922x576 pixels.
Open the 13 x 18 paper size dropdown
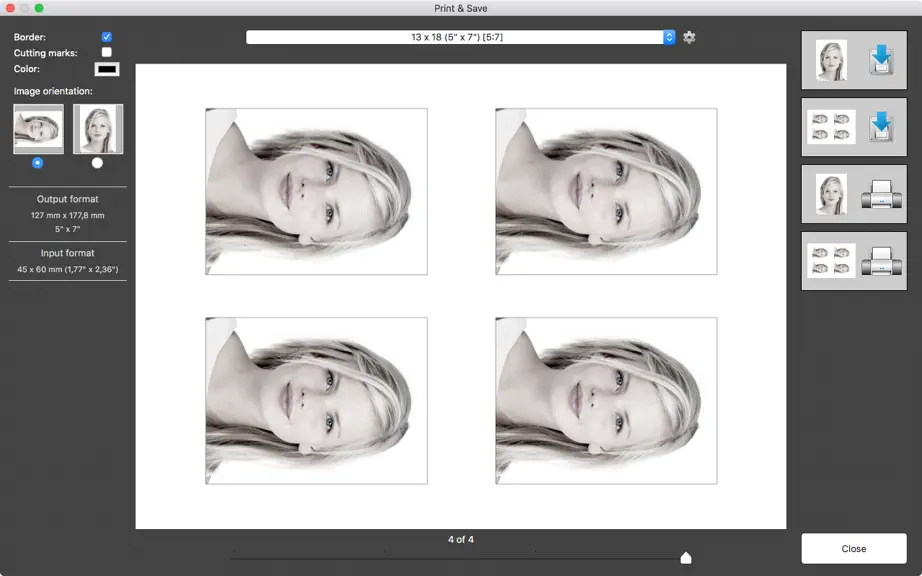coord(460,37)
